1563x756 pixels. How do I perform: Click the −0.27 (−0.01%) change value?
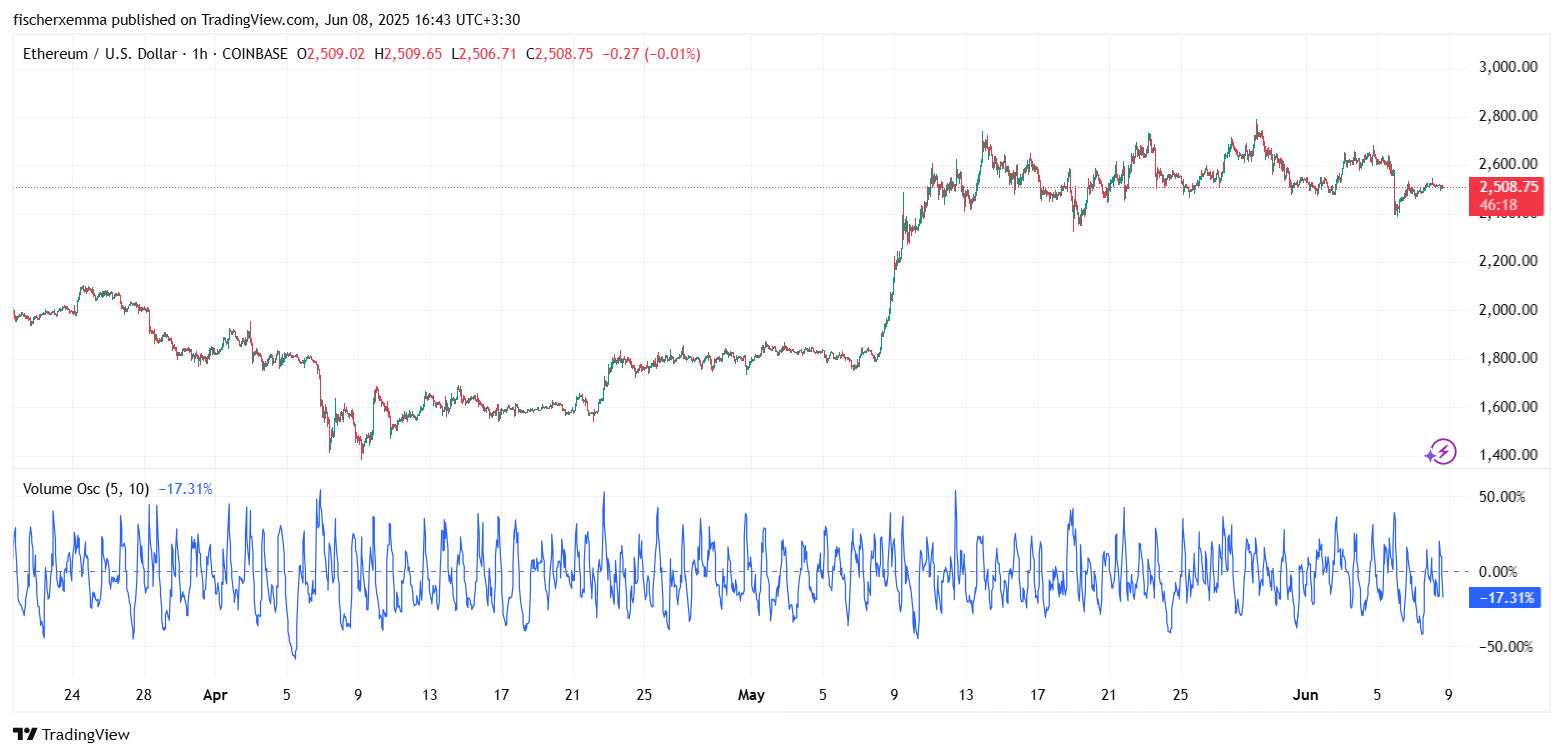(x=649, y=54)
